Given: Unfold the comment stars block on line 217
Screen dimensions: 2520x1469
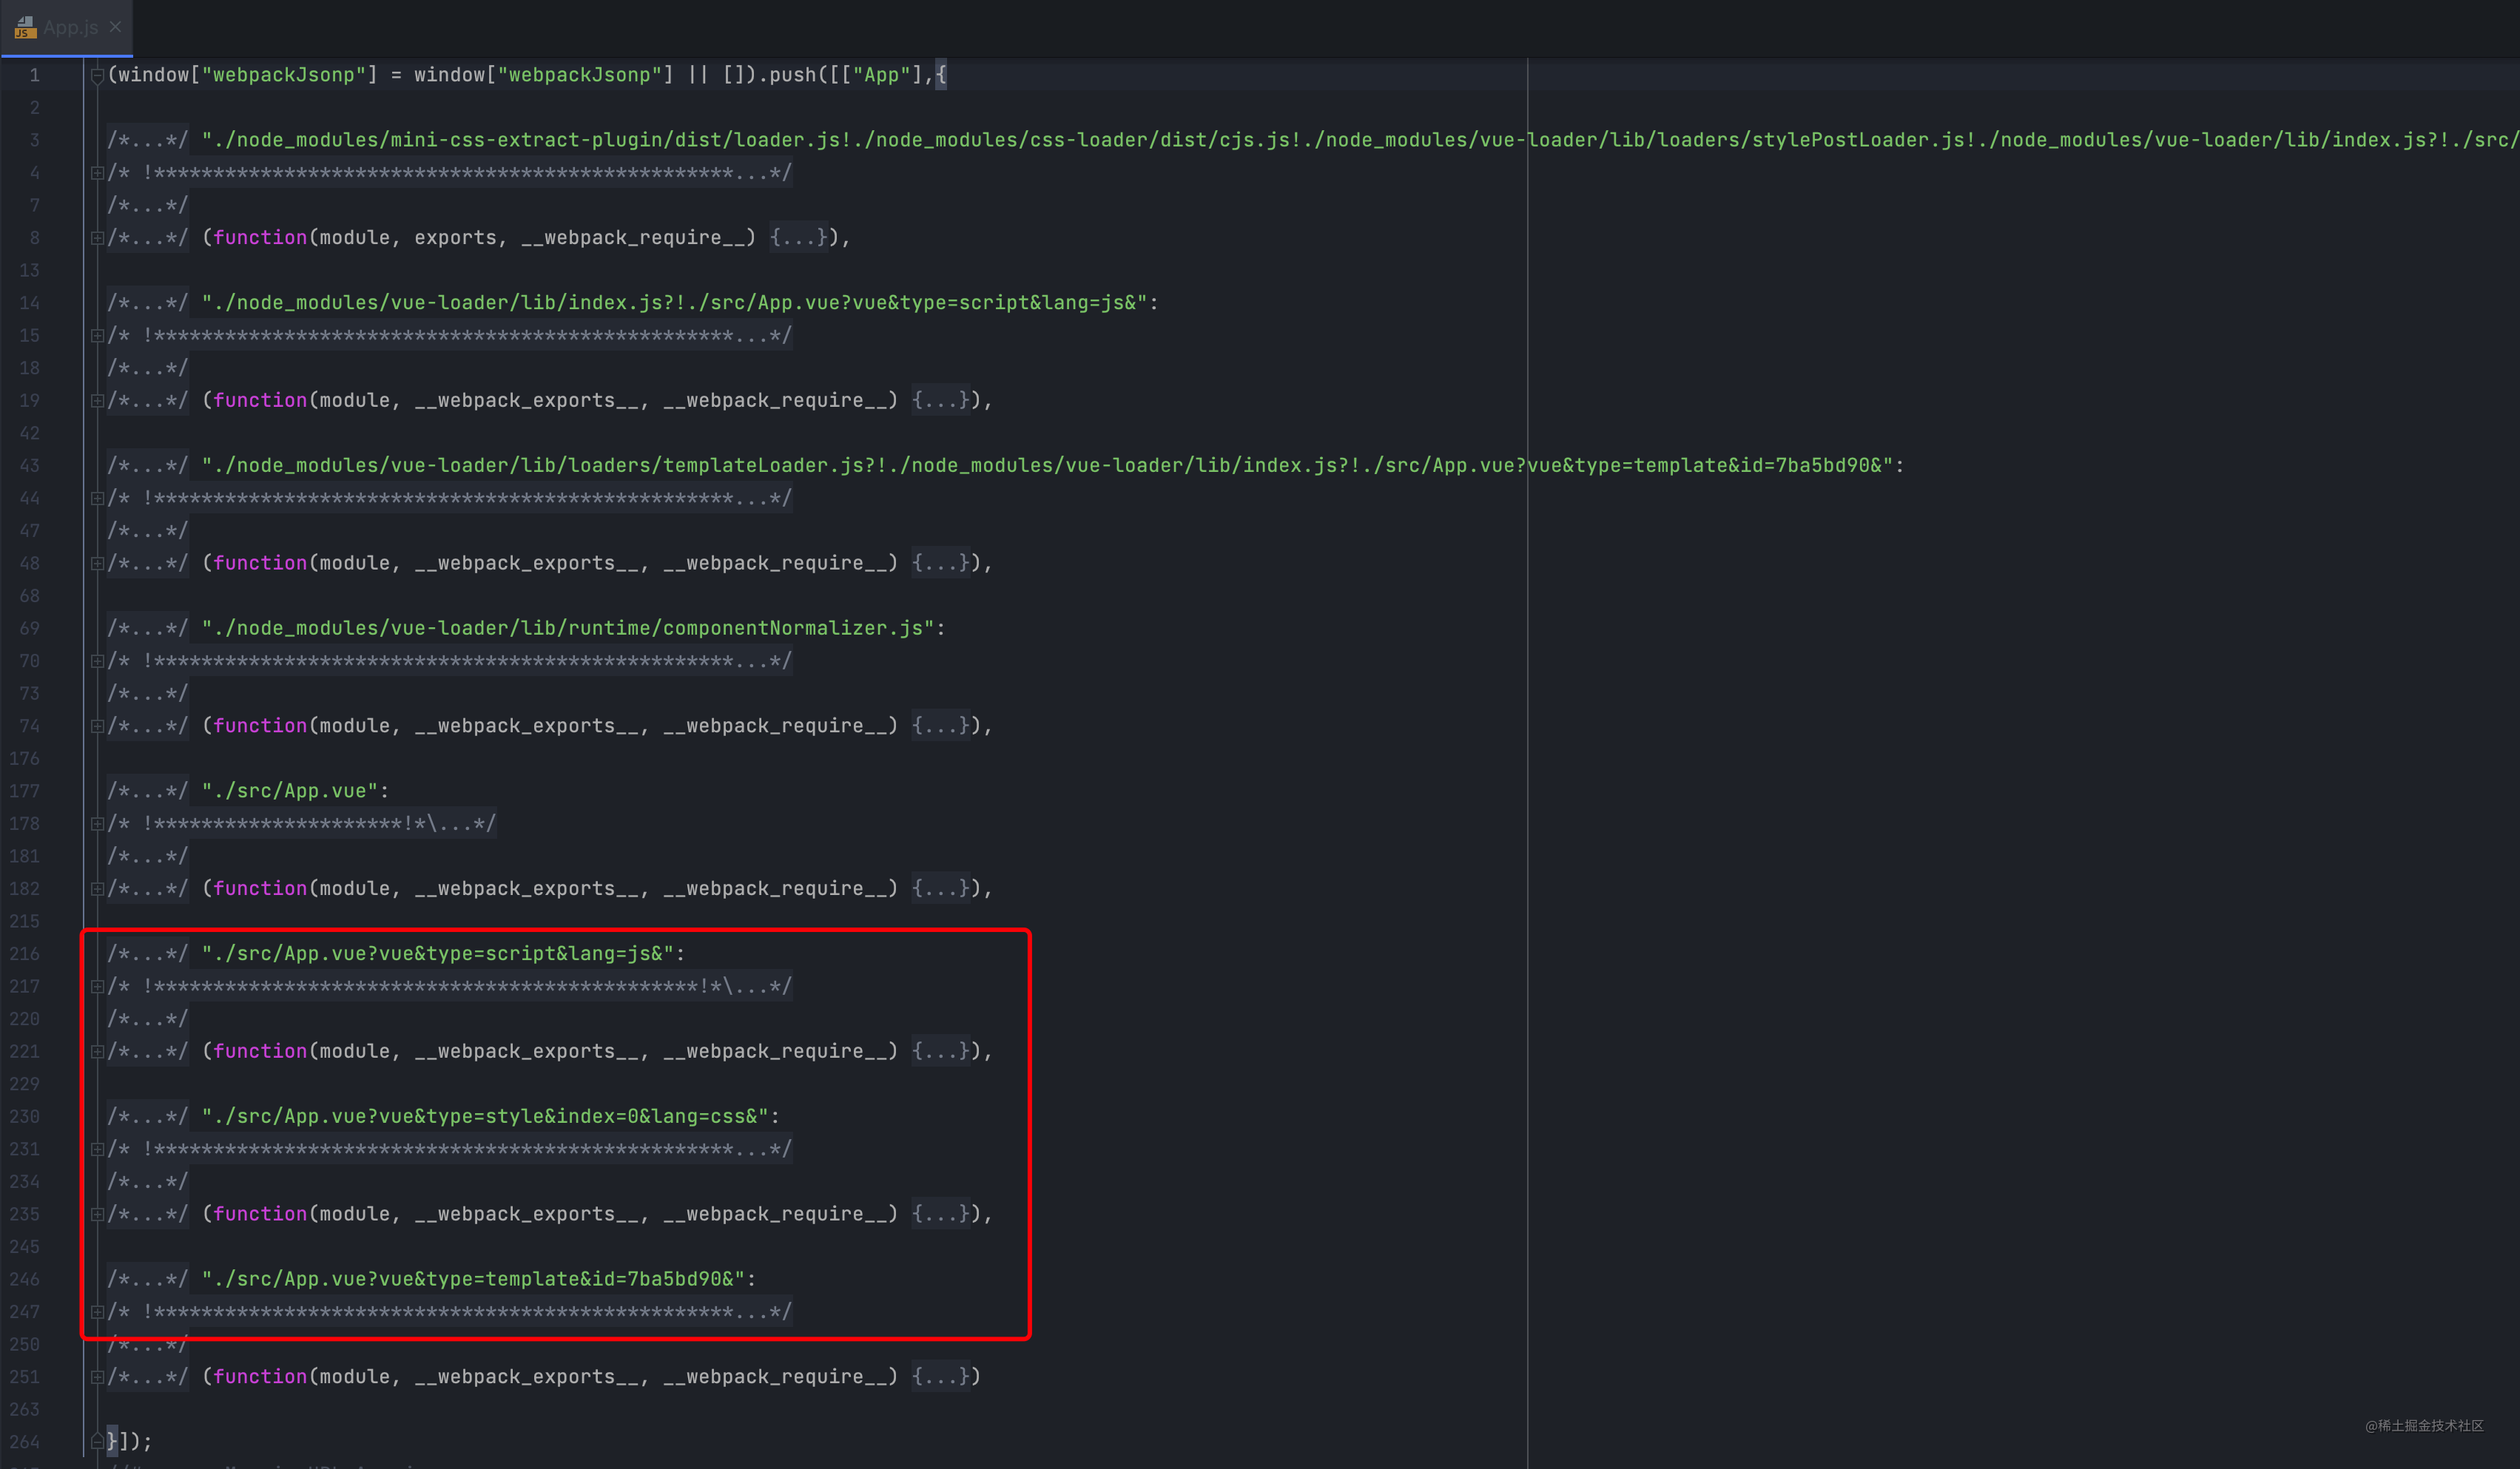Looking at the screenshot, I should pyautogui.click(x=450, y=987).
